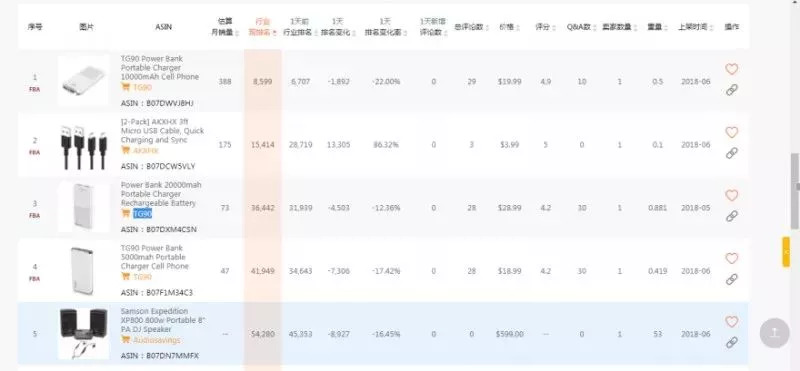The height and width of the screenshot is (371, 800).
Task: Click weekly rank value 54,280
Action: tap(262, 334)
